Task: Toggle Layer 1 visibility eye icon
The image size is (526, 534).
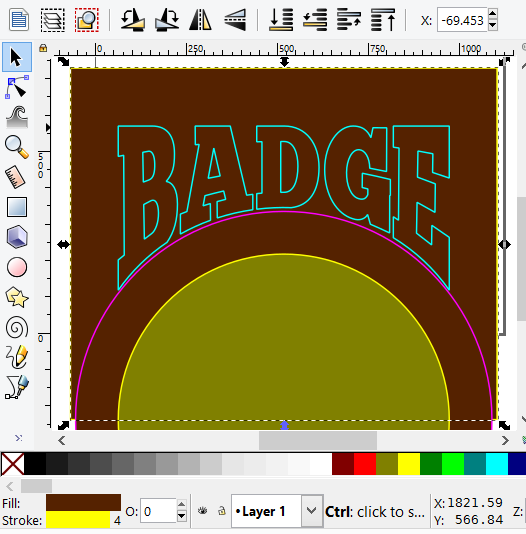Action: 203,511
